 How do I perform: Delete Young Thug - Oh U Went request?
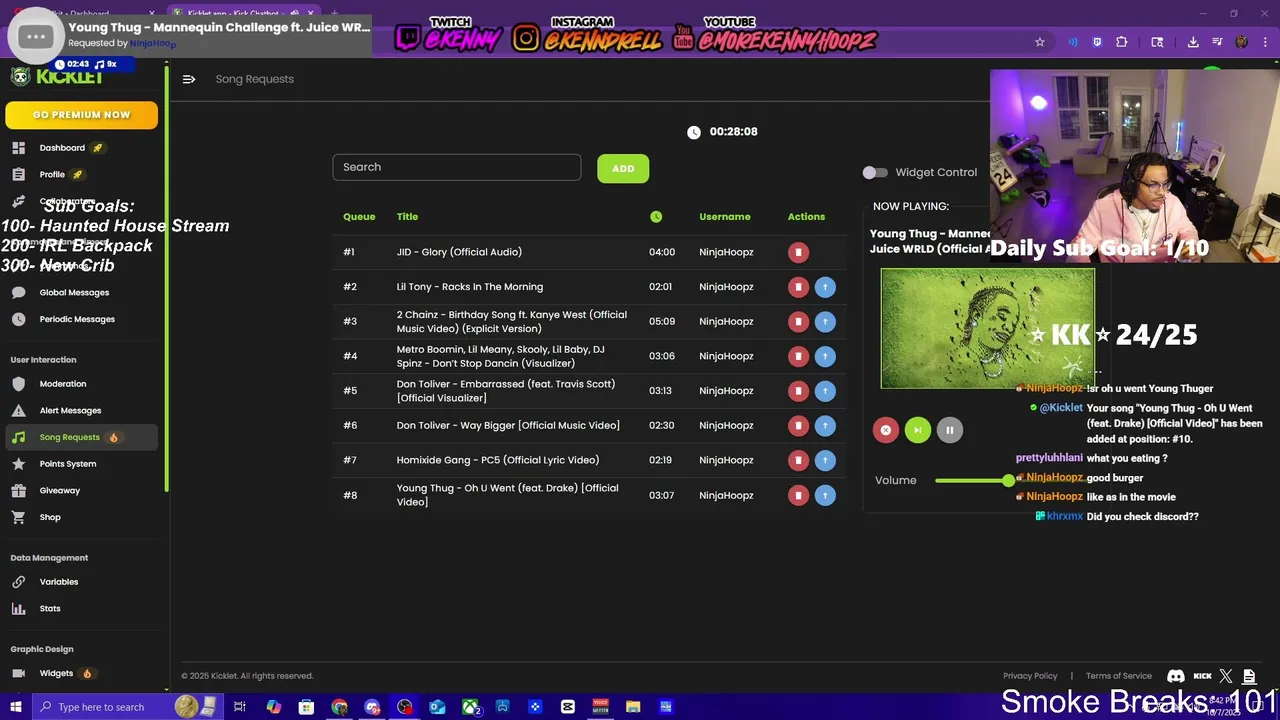coord(798,495)
